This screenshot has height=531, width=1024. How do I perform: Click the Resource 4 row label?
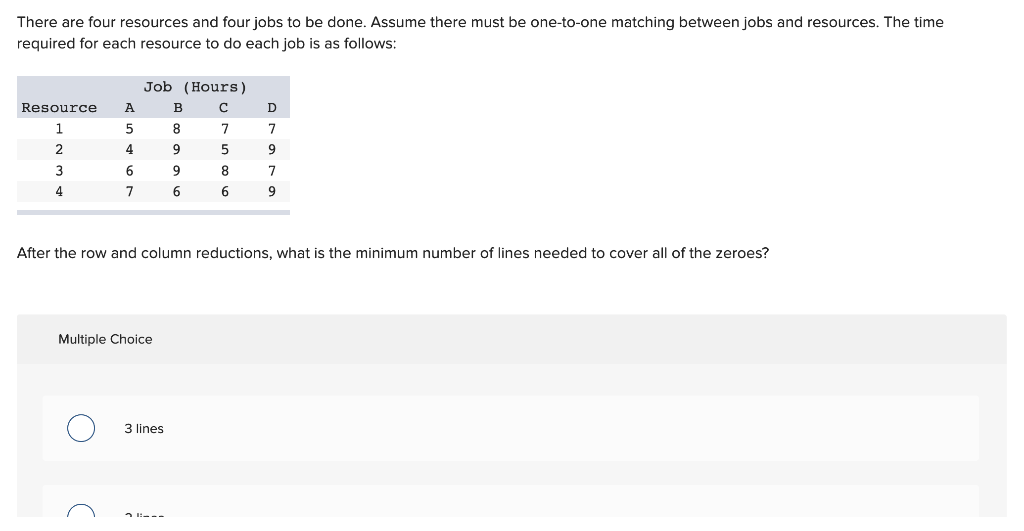click(59, 191)
